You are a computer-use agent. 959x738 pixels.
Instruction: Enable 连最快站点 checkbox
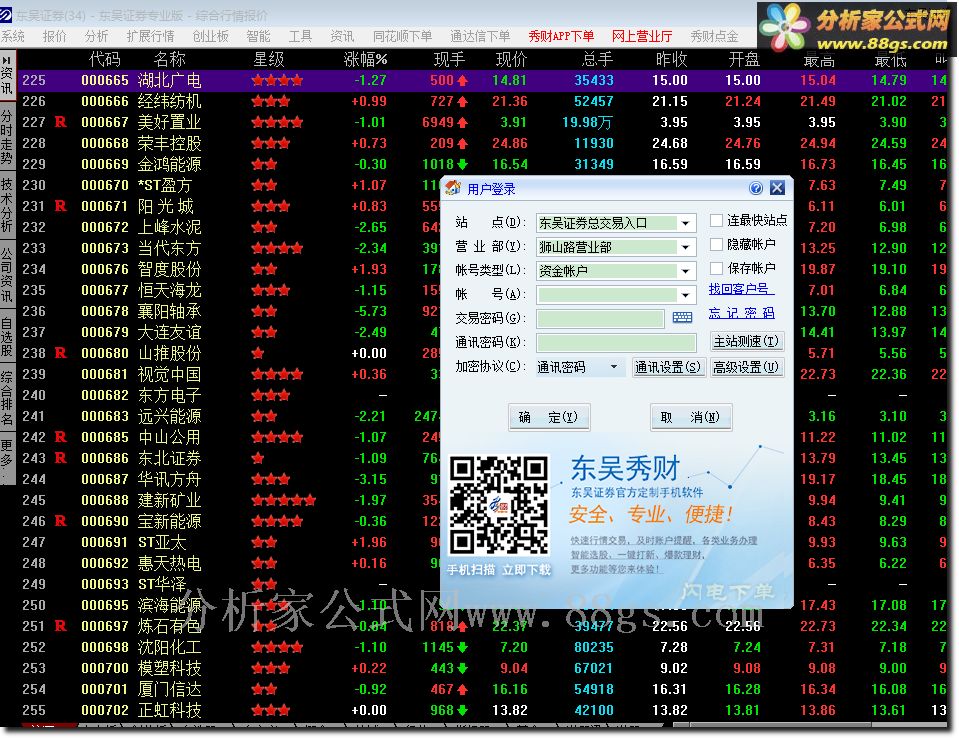[x=716, y=220]
